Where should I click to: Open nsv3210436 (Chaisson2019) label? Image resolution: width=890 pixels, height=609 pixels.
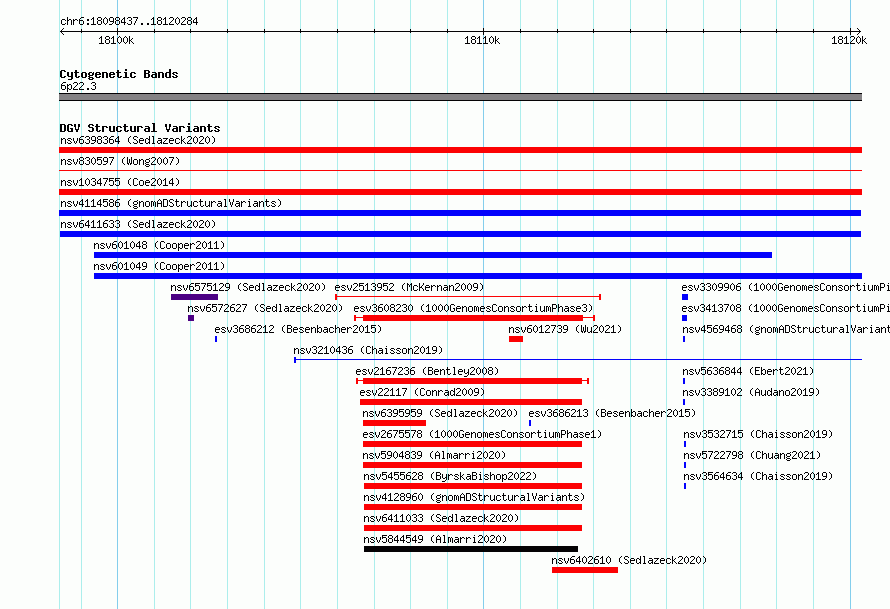368,350
